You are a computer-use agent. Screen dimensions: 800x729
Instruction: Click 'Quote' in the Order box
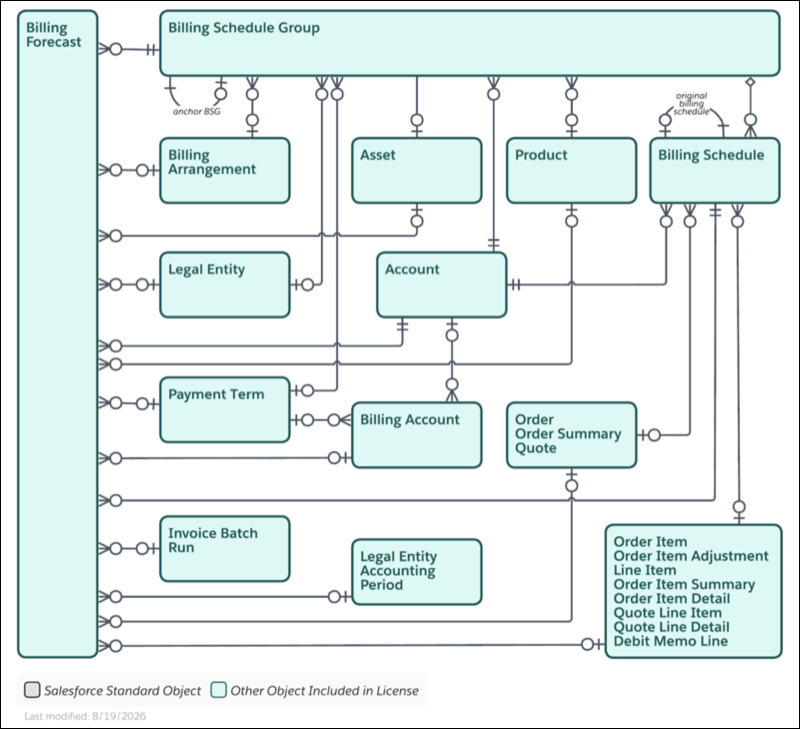pyautogui.click(x=536, y=448)
